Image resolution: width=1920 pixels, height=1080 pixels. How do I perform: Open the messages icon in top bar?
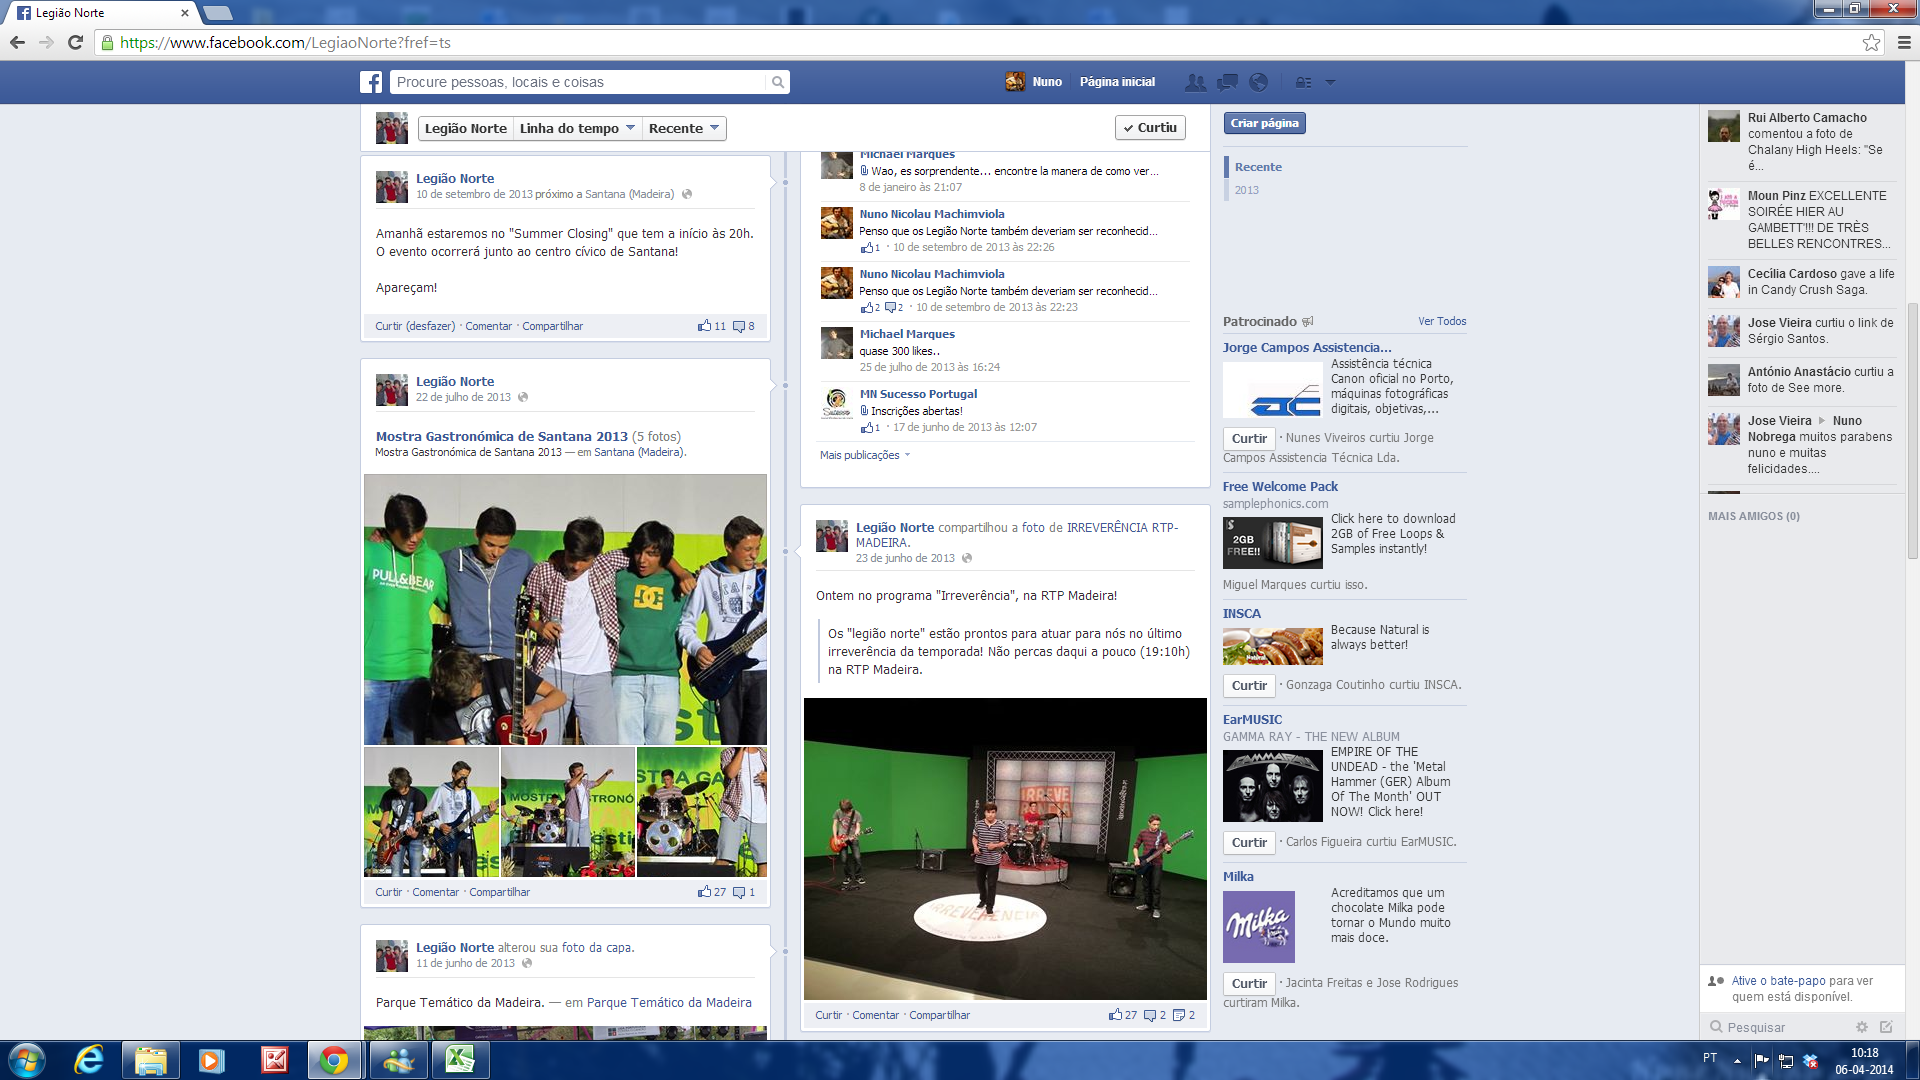pos(1227,82)
